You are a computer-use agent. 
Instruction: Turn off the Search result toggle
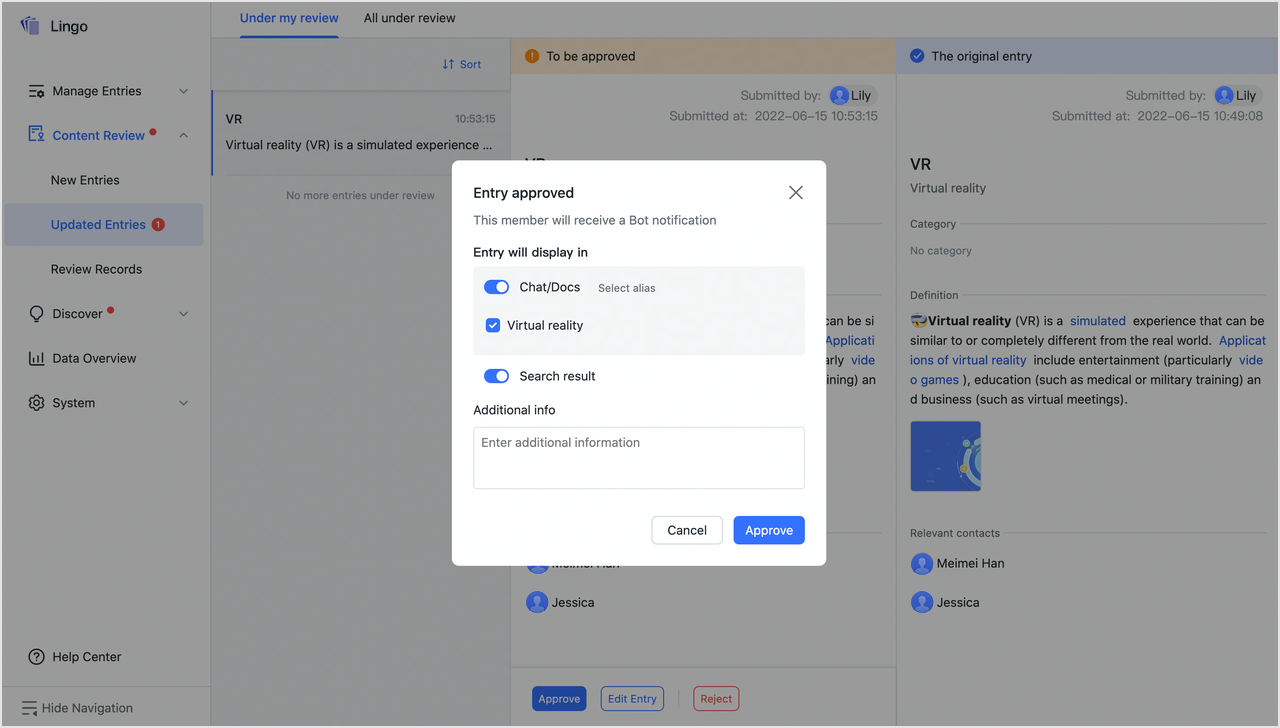tap(496, 375)
